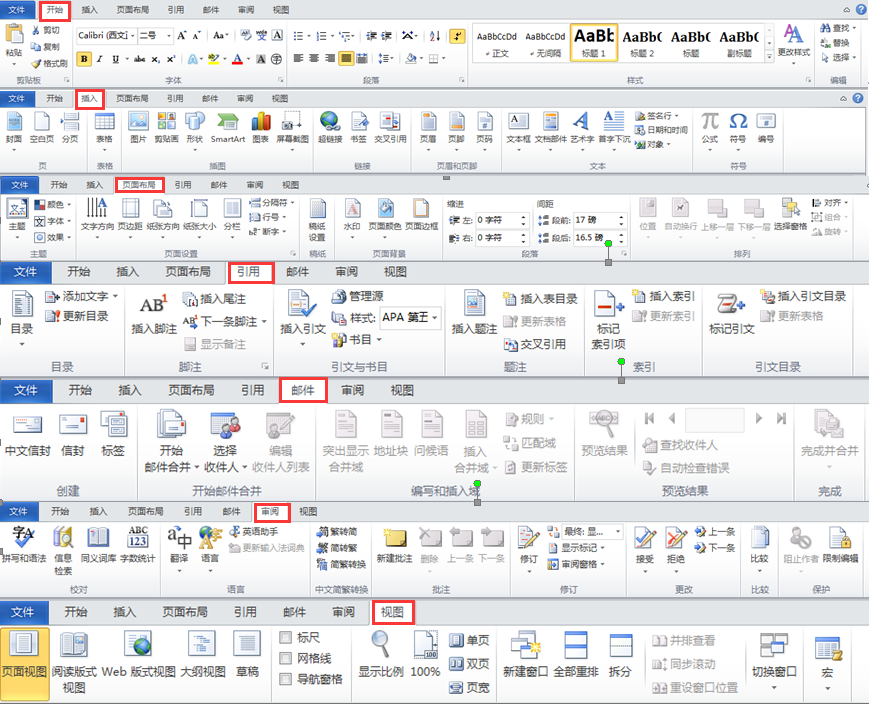Open the Themes (主题) icon
The width and height of the screenshot is (869, 704).
(x=17, y=208)
